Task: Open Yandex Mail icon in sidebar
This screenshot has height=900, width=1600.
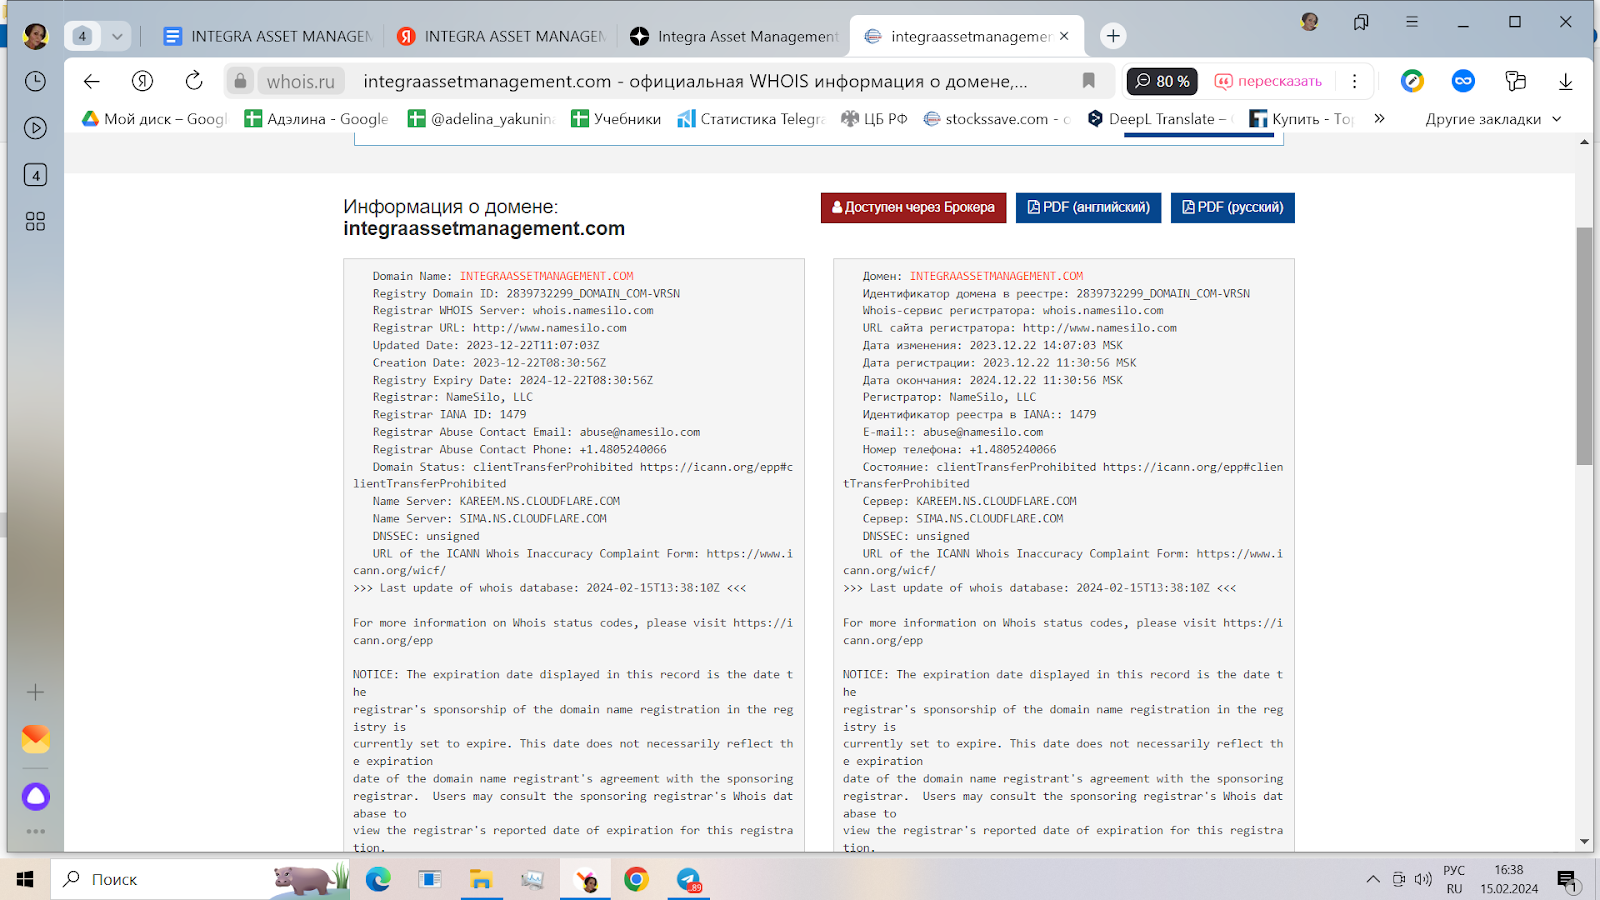Action: [35, 739]
